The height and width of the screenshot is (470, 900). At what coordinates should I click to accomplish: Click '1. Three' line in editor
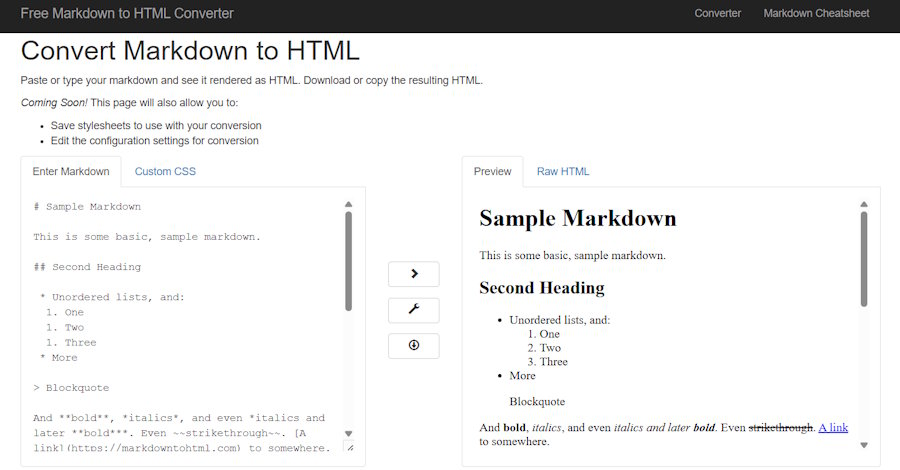tap(71, 343)
